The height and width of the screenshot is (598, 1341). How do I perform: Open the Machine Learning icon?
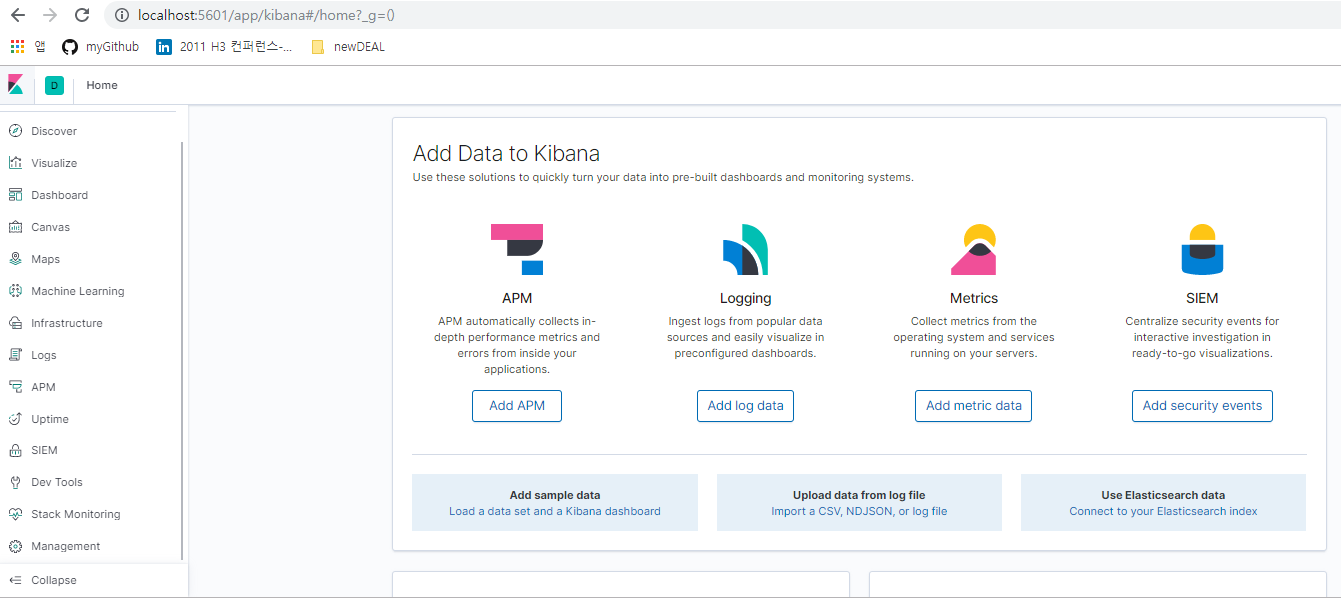pyautogui.click(x=15, y=291)
